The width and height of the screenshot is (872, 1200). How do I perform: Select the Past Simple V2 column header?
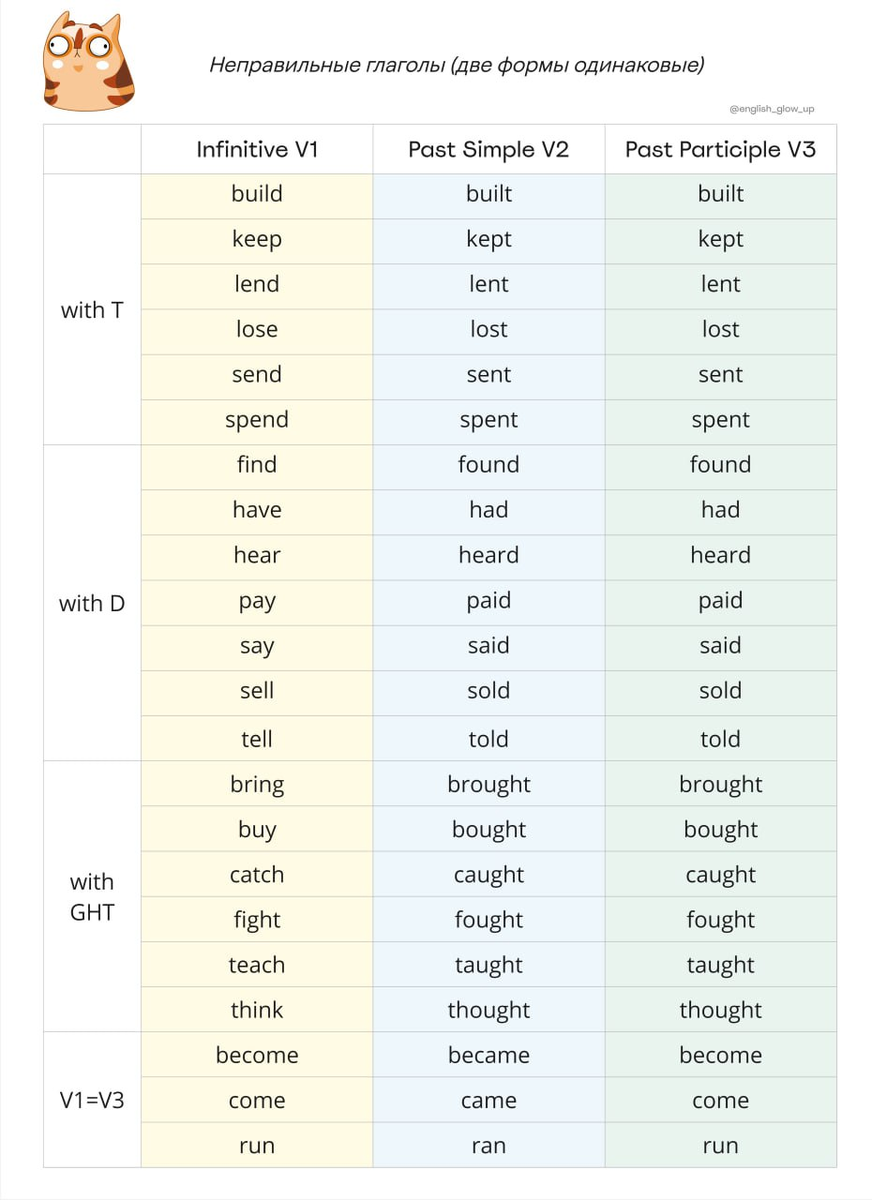pyautogui.click(x=489, y=150)
